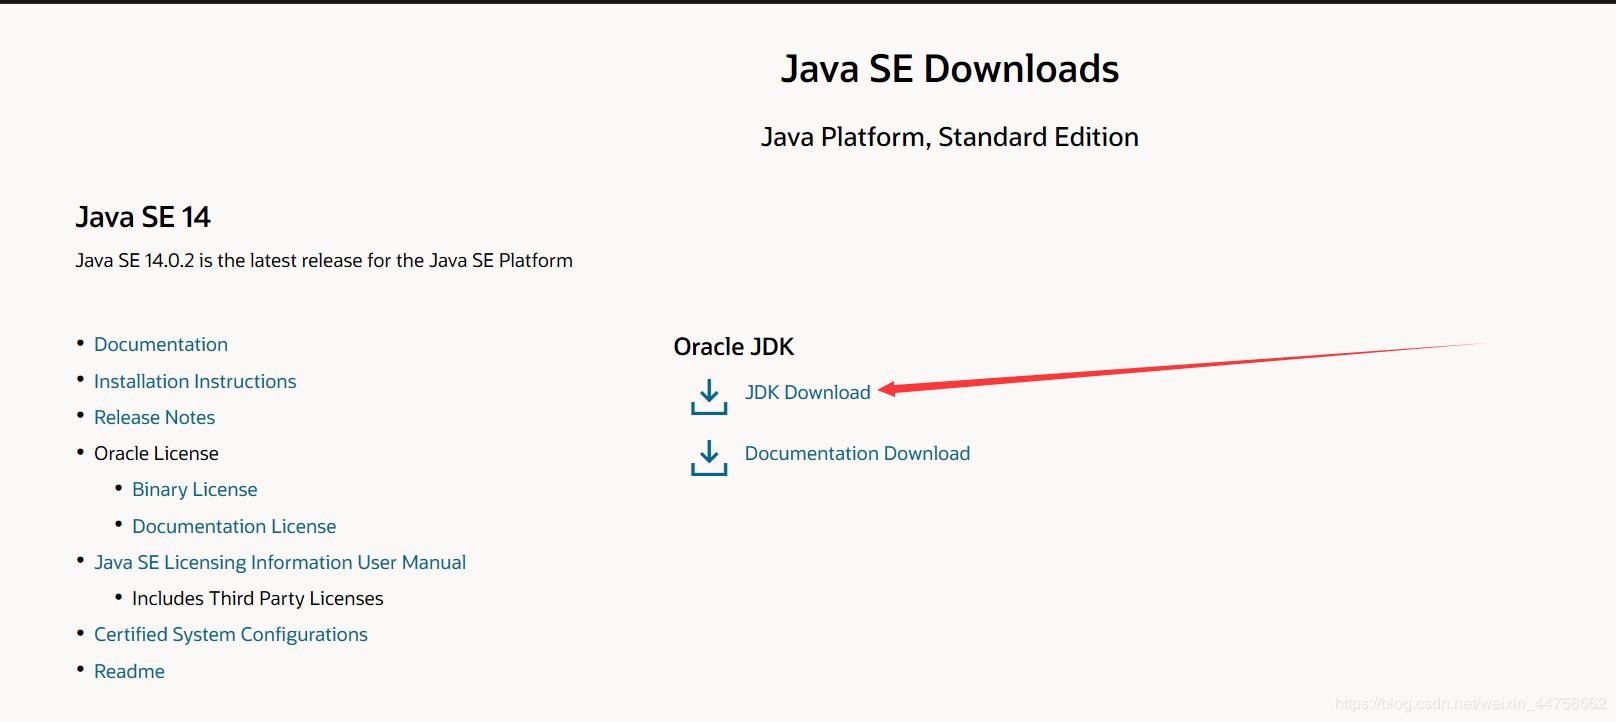The image size is (1616, 722).
Task: Open the JDK Download link
Action: [x=807, y=392]
